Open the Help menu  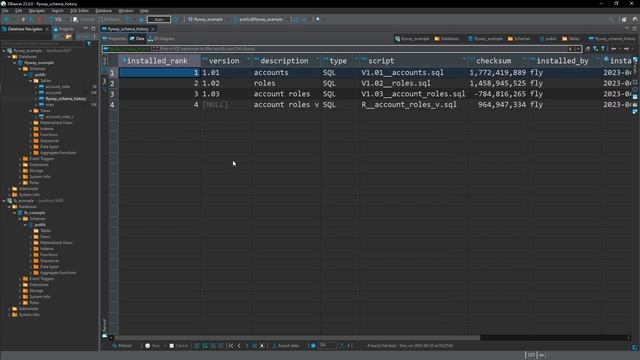click(x=144, y=11)
